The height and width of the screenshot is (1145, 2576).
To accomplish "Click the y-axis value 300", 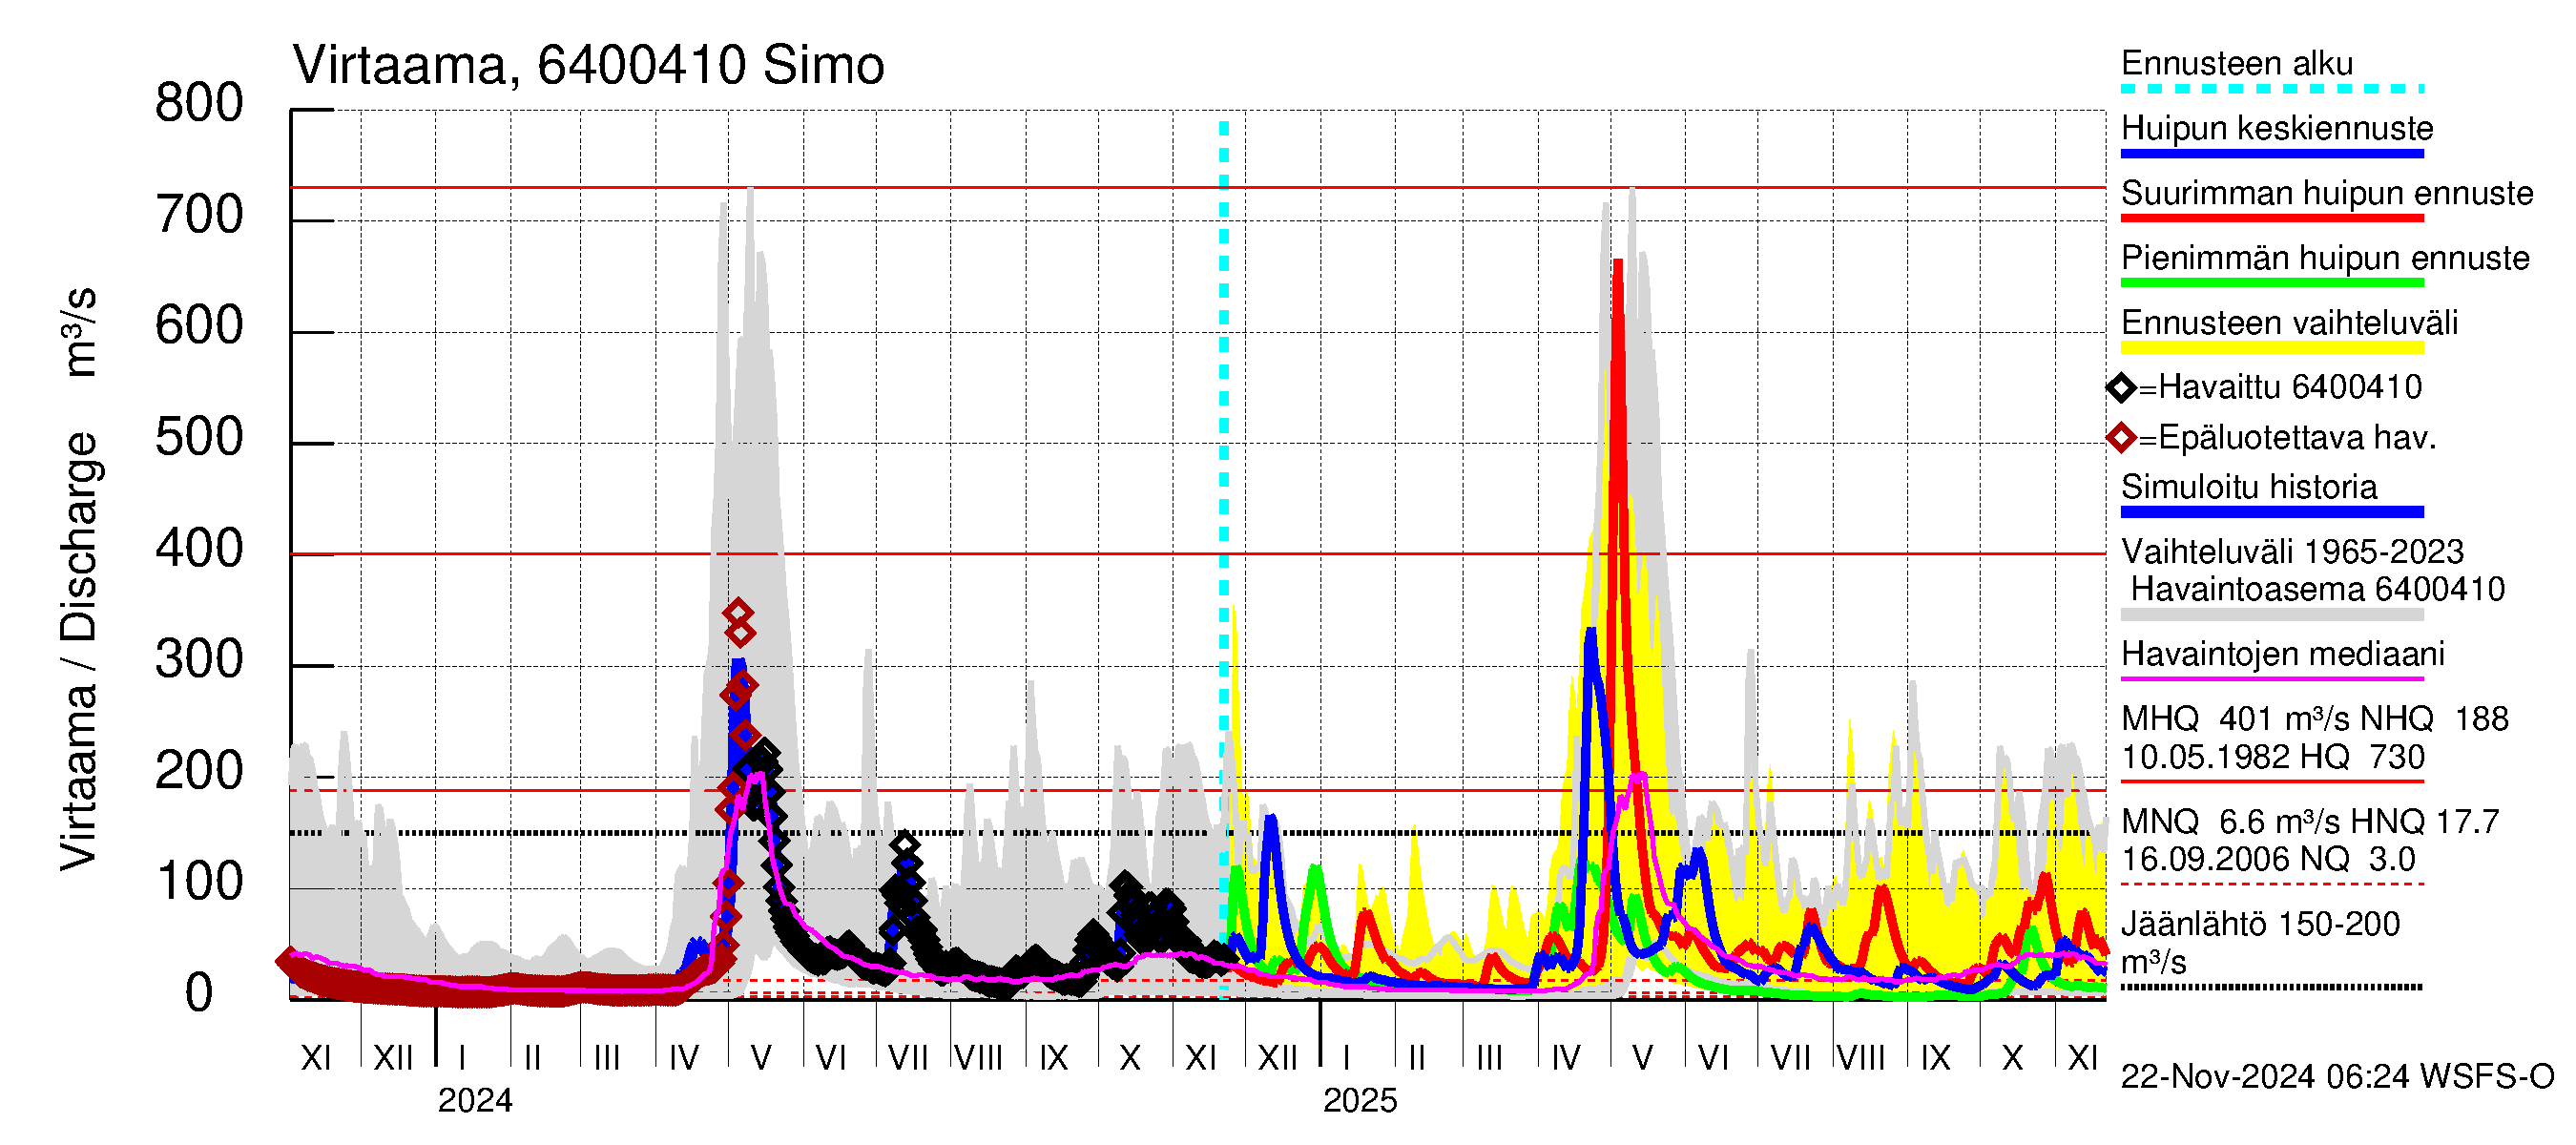I will [199, 660].
